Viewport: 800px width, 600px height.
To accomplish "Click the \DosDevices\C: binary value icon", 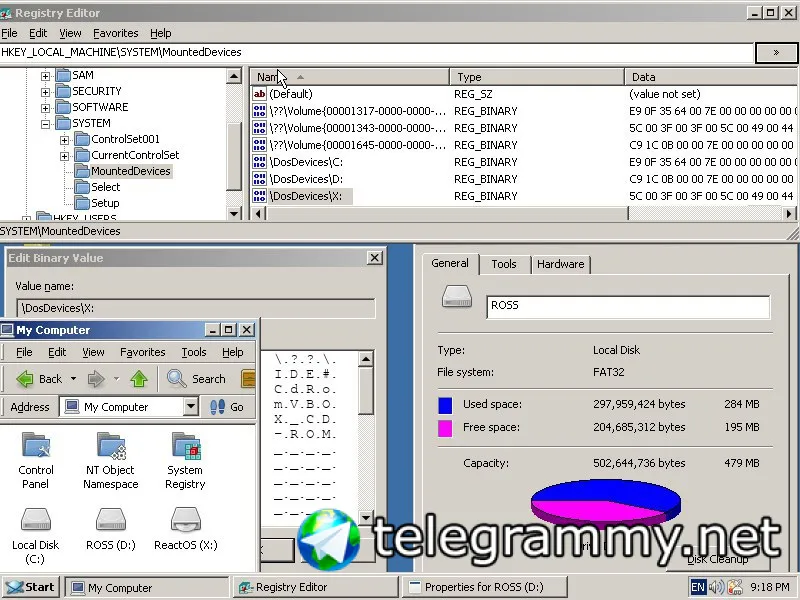I will coord(259,162).
